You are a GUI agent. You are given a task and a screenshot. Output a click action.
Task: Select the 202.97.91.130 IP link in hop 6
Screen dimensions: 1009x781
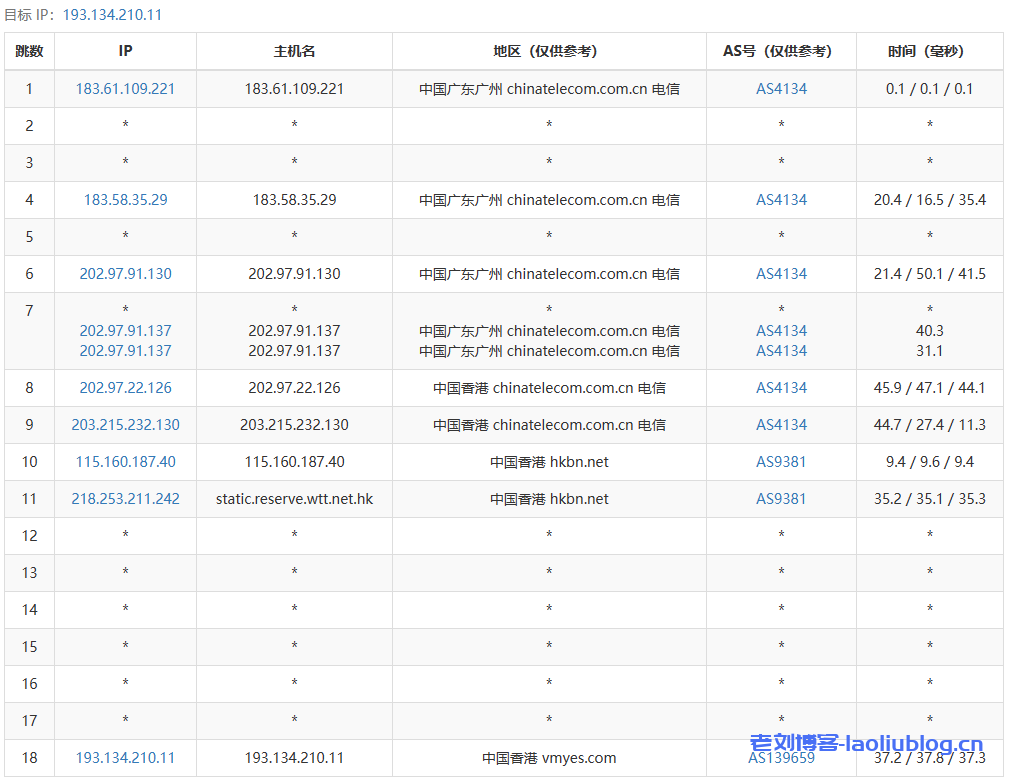click(125, 274)
